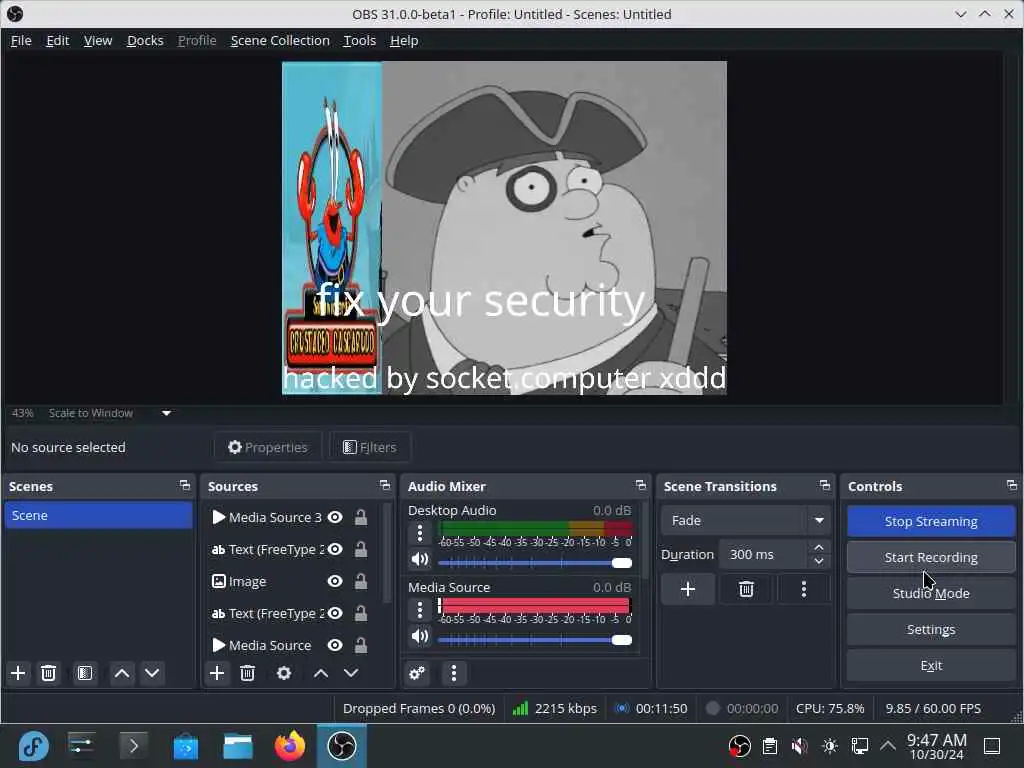This screenshot has width=1024, height=768.
Task: Open transition properties three dots button
Action: pyautogui.click(x=804, y=590)
